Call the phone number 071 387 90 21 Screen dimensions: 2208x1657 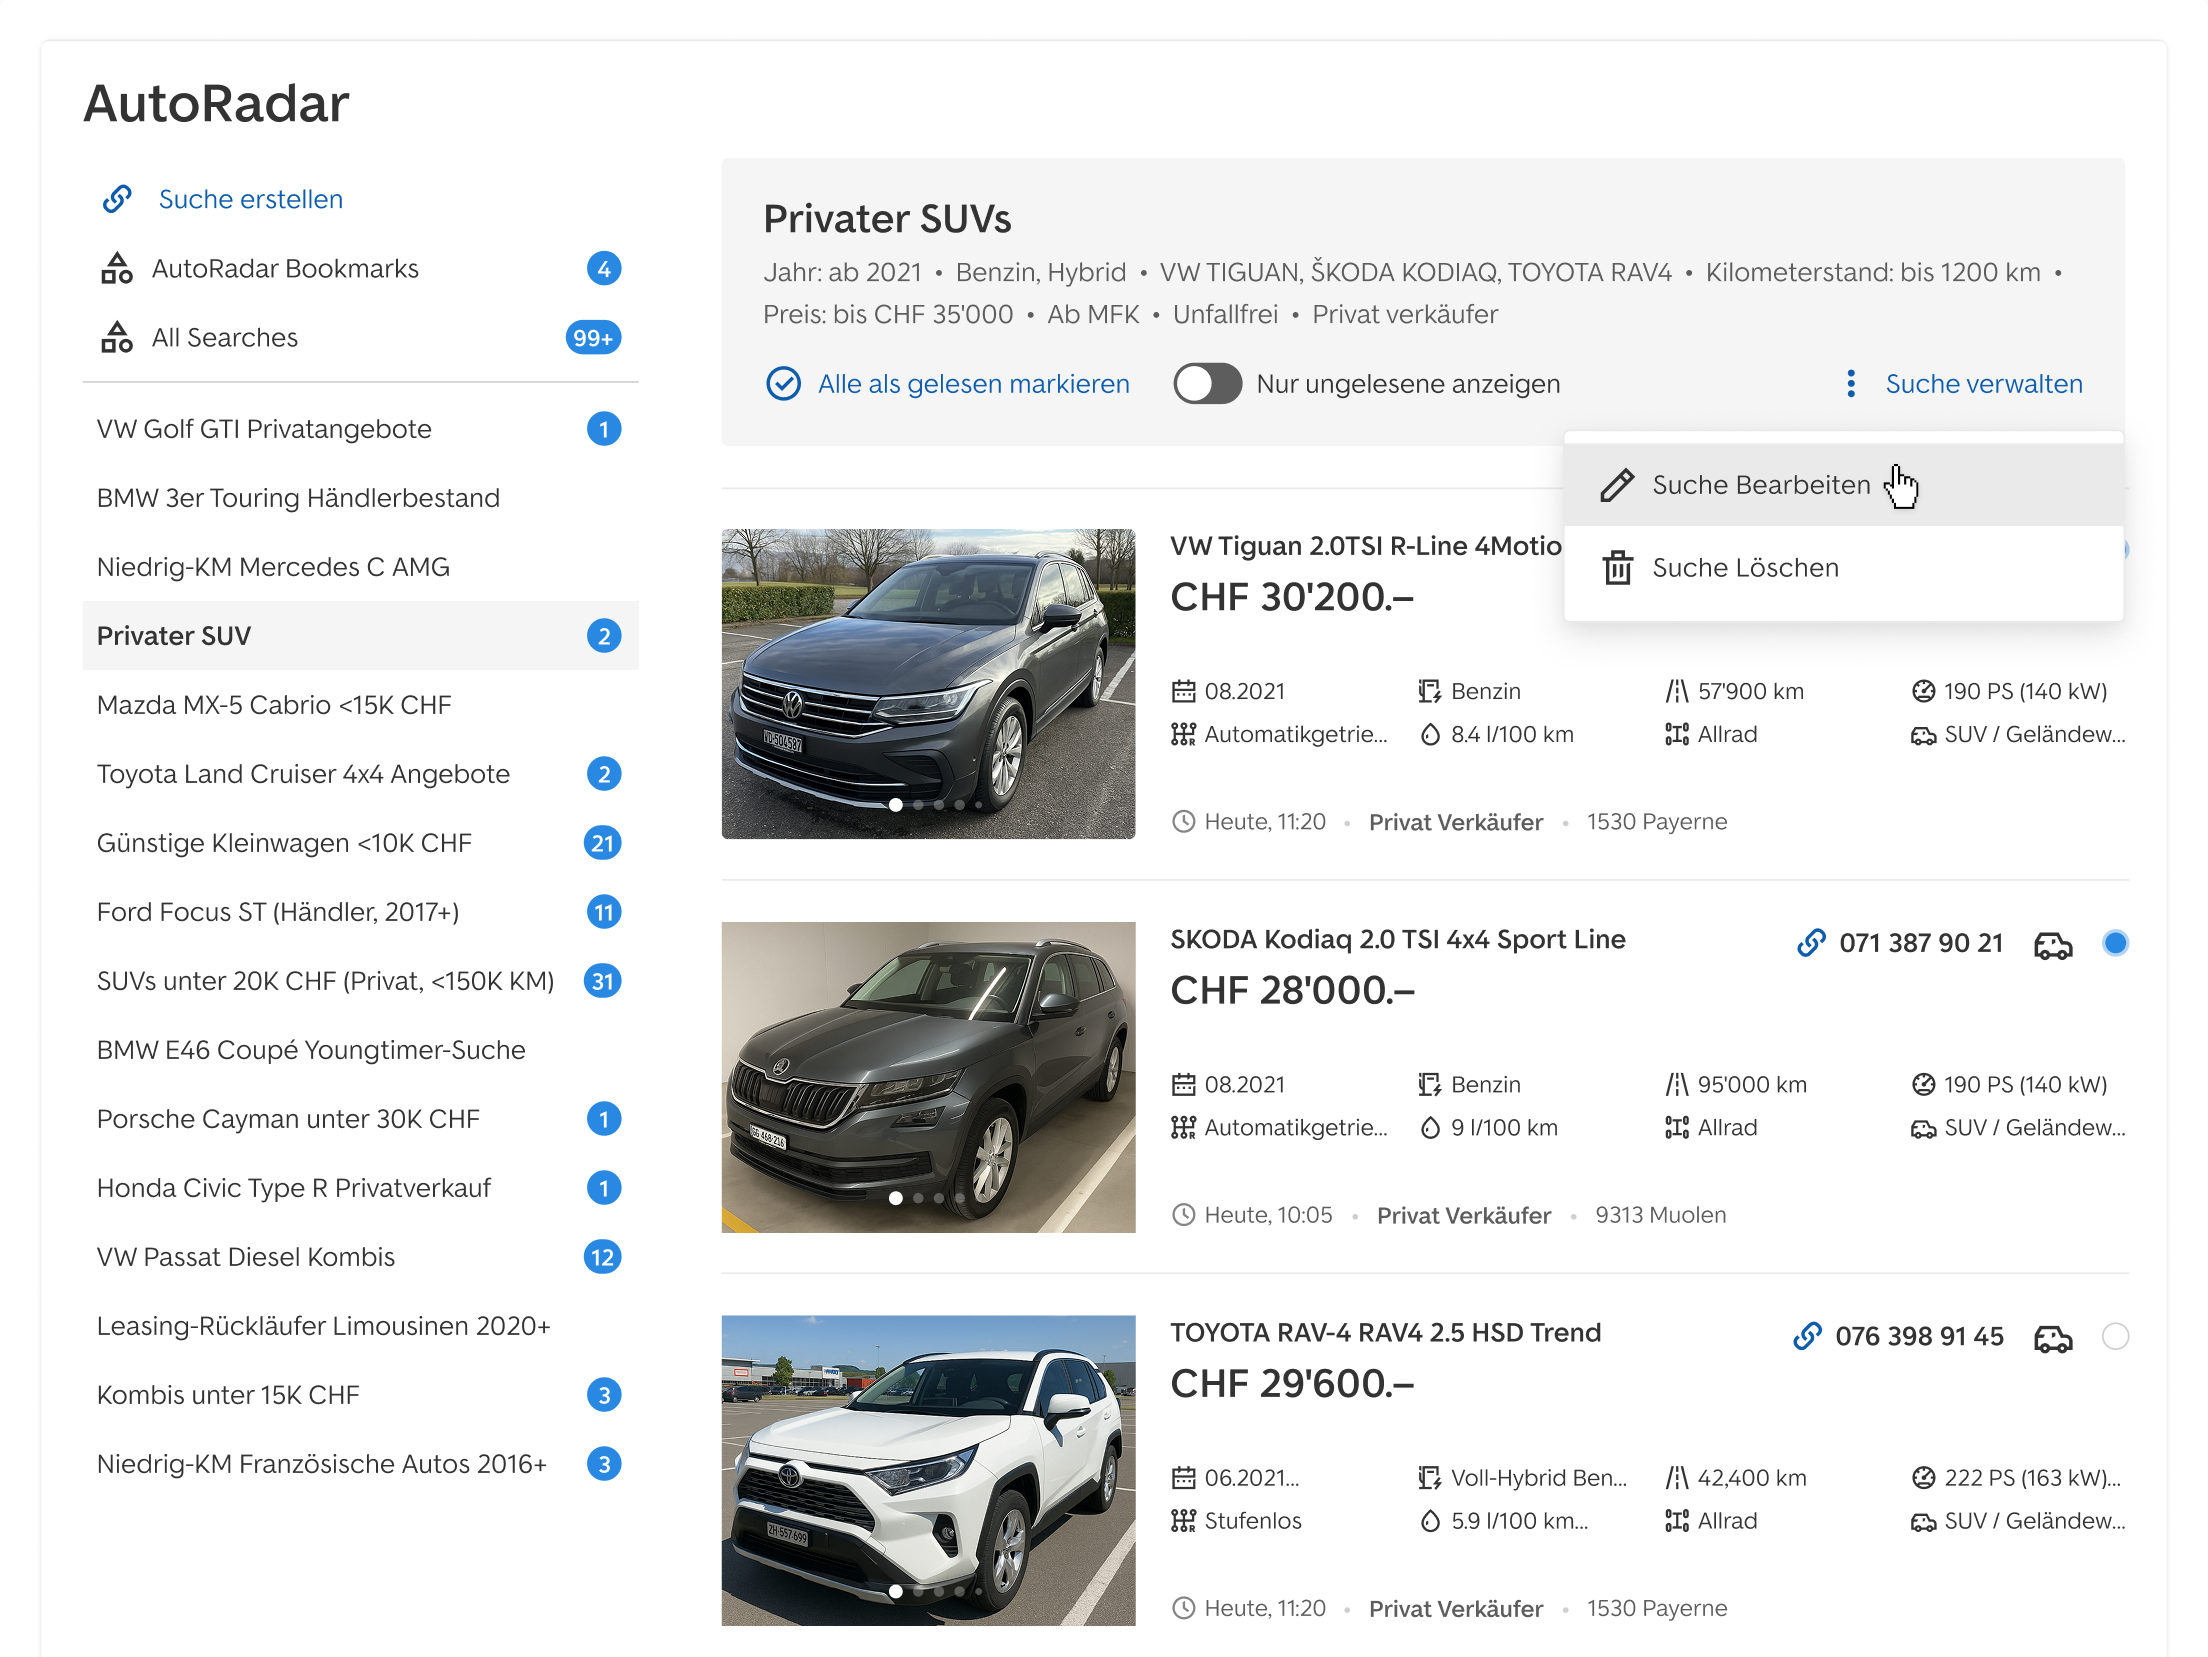click(1920, 943)
